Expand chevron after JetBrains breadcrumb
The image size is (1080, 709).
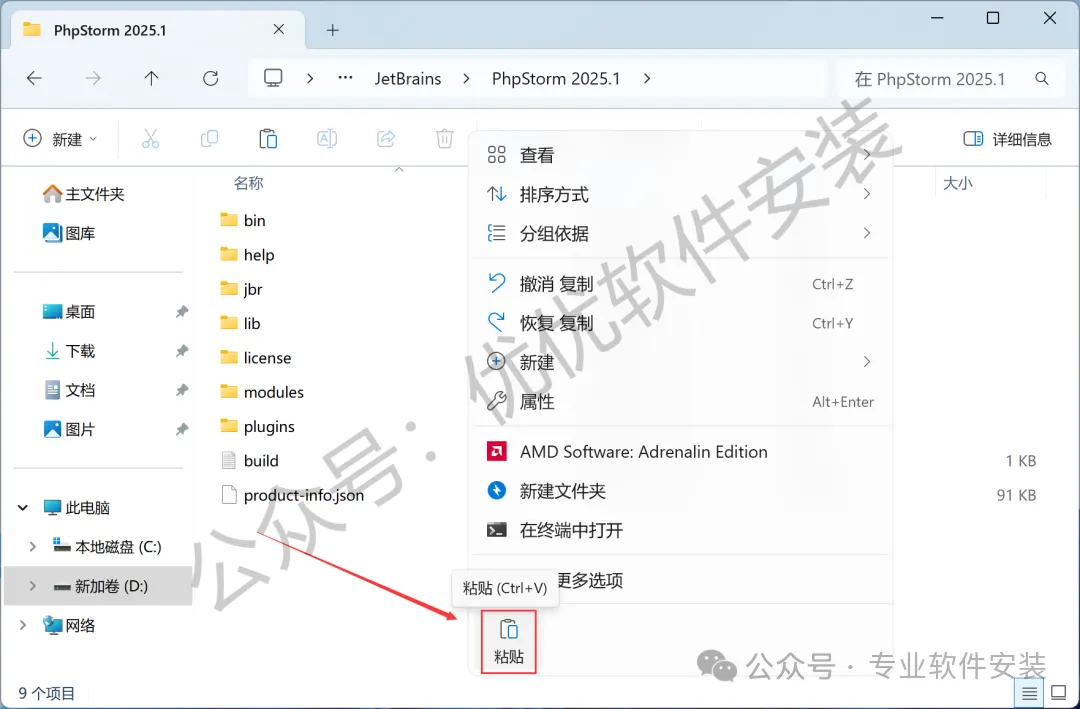click(x=466, y=79)
